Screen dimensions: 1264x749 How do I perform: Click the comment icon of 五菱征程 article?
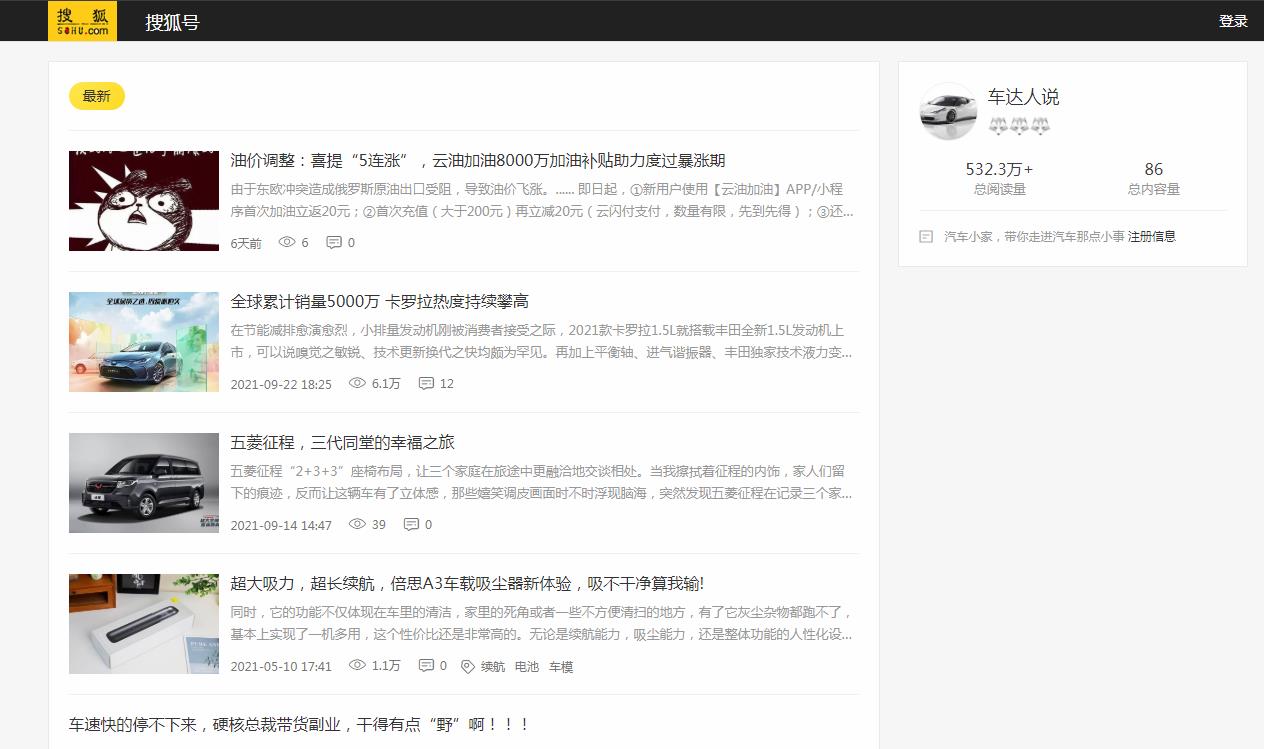tap(411, 524)
